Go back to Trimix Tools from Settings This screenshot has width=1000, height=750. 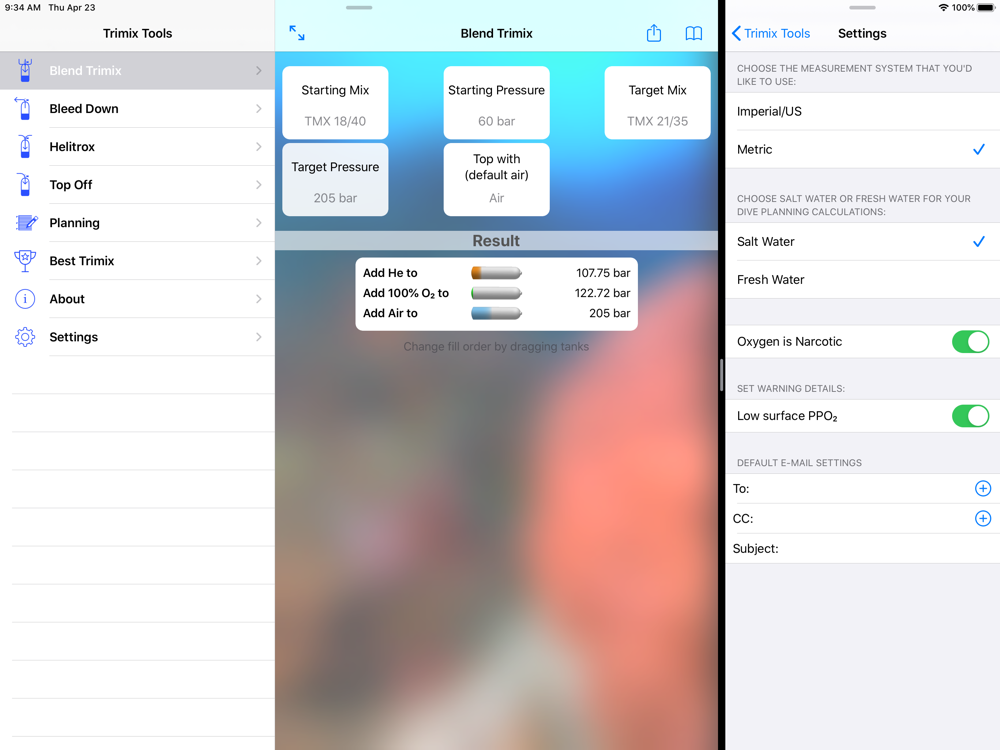point(770,33)
